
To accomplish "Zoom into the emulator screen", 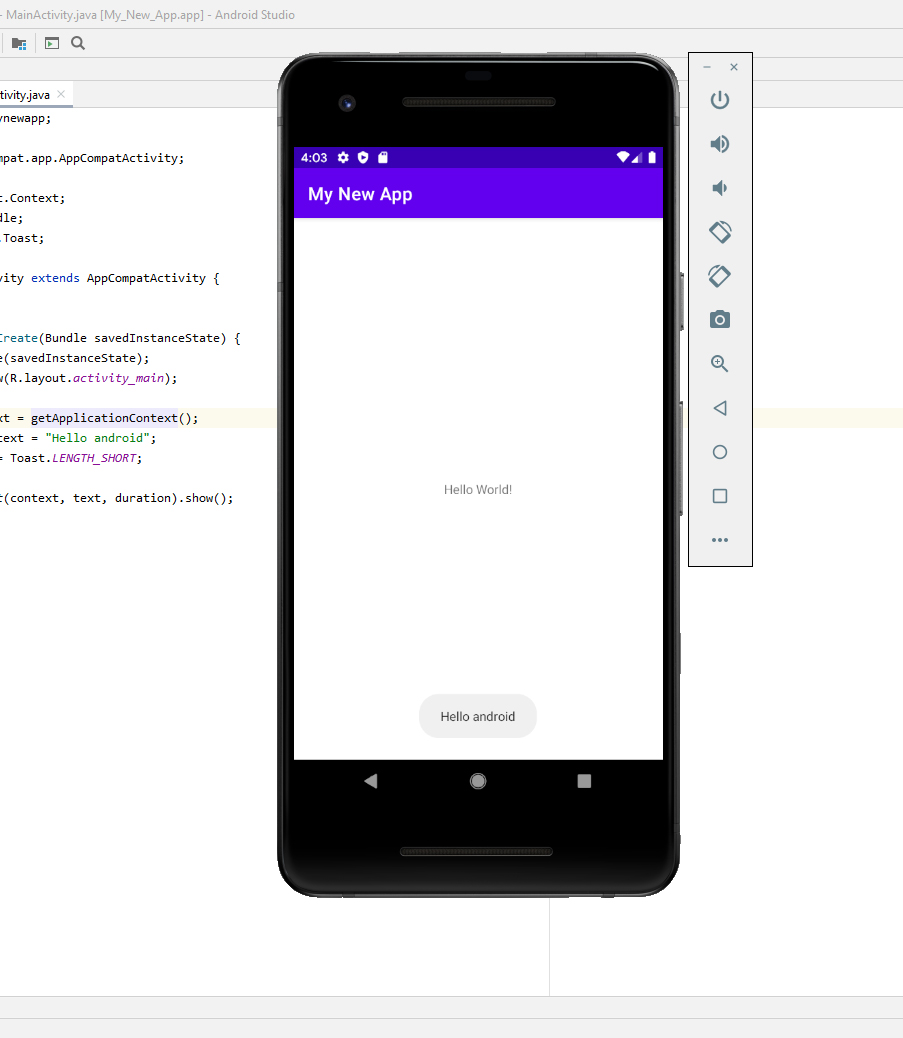I will 719,364.
